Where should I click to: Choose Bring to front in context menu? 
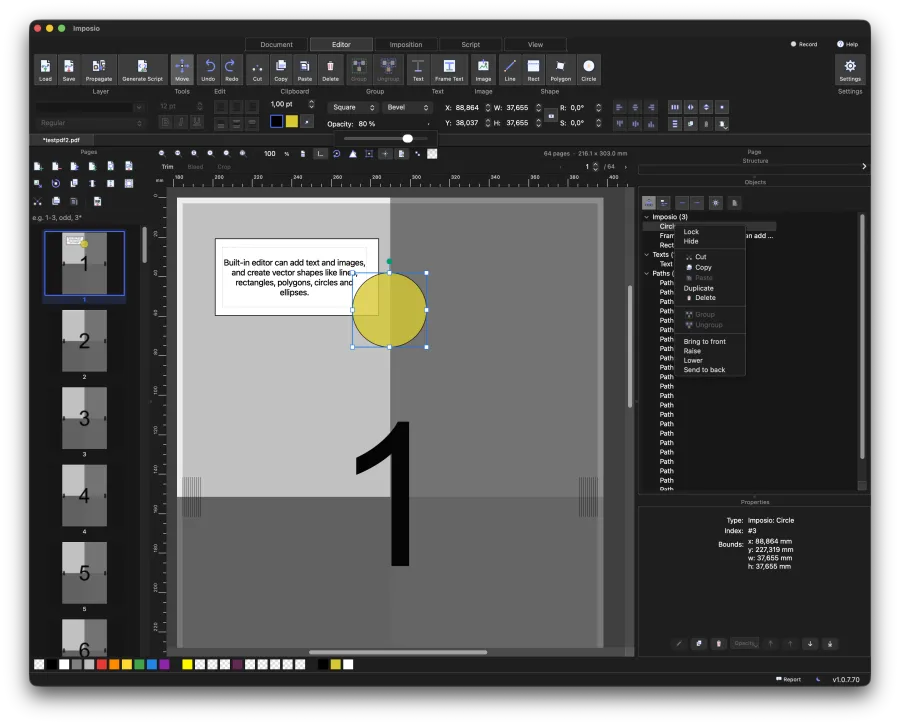point(704,342)
